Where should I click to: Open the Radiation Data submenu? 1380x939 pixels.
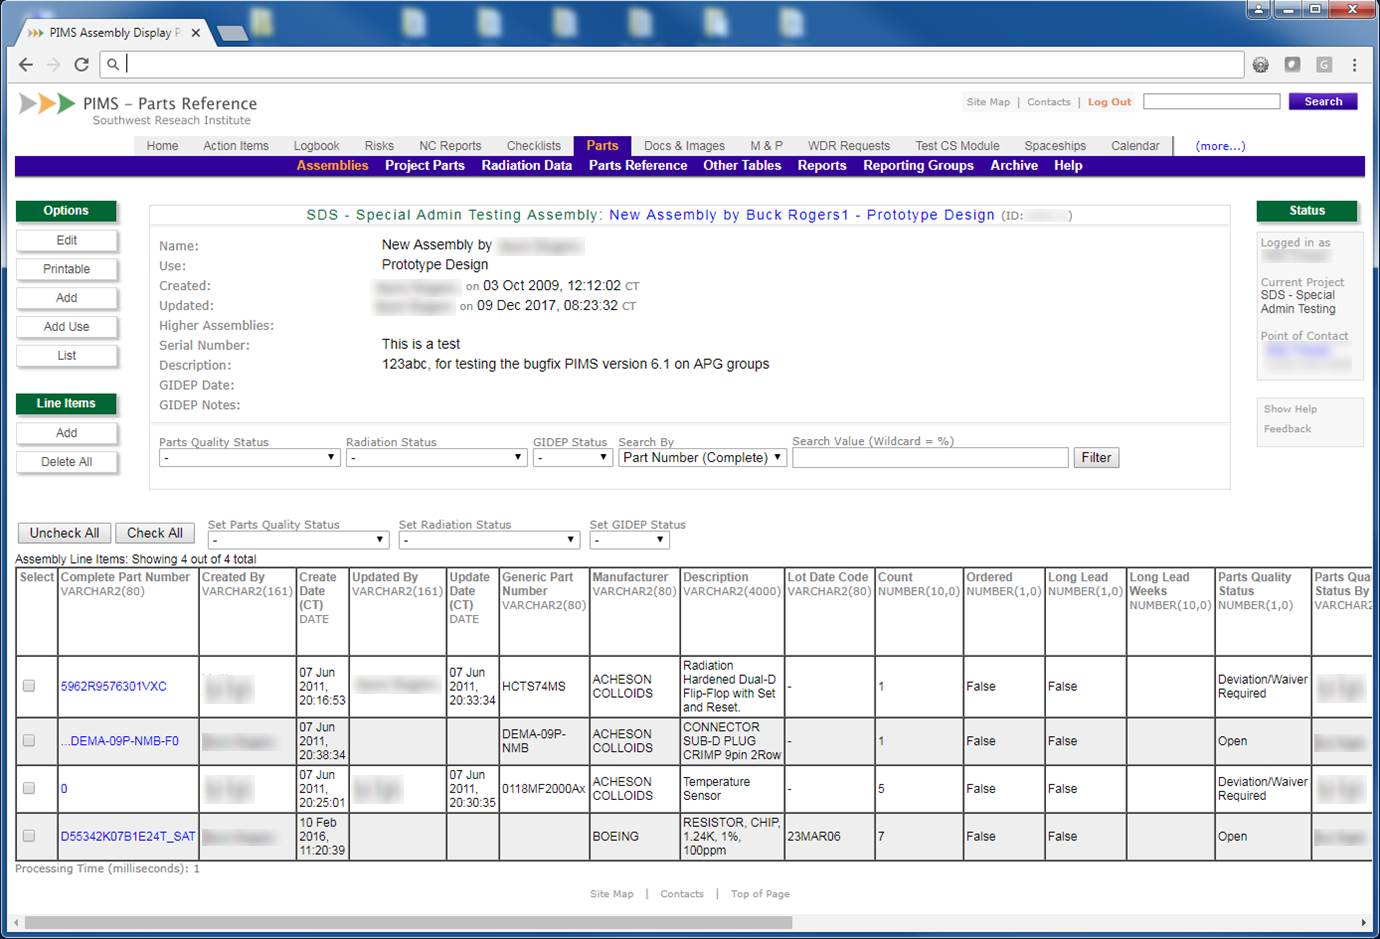pyautogui.click(x=526, y=166)
